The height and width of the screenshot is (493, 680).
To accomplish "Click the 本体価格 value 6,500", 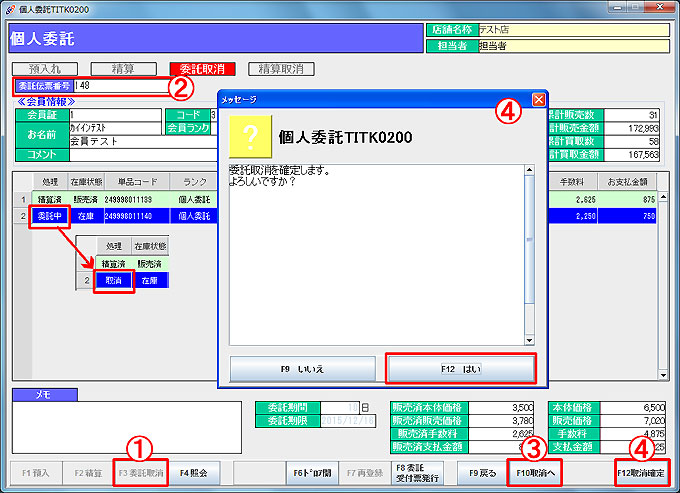I will coord(633,408).
